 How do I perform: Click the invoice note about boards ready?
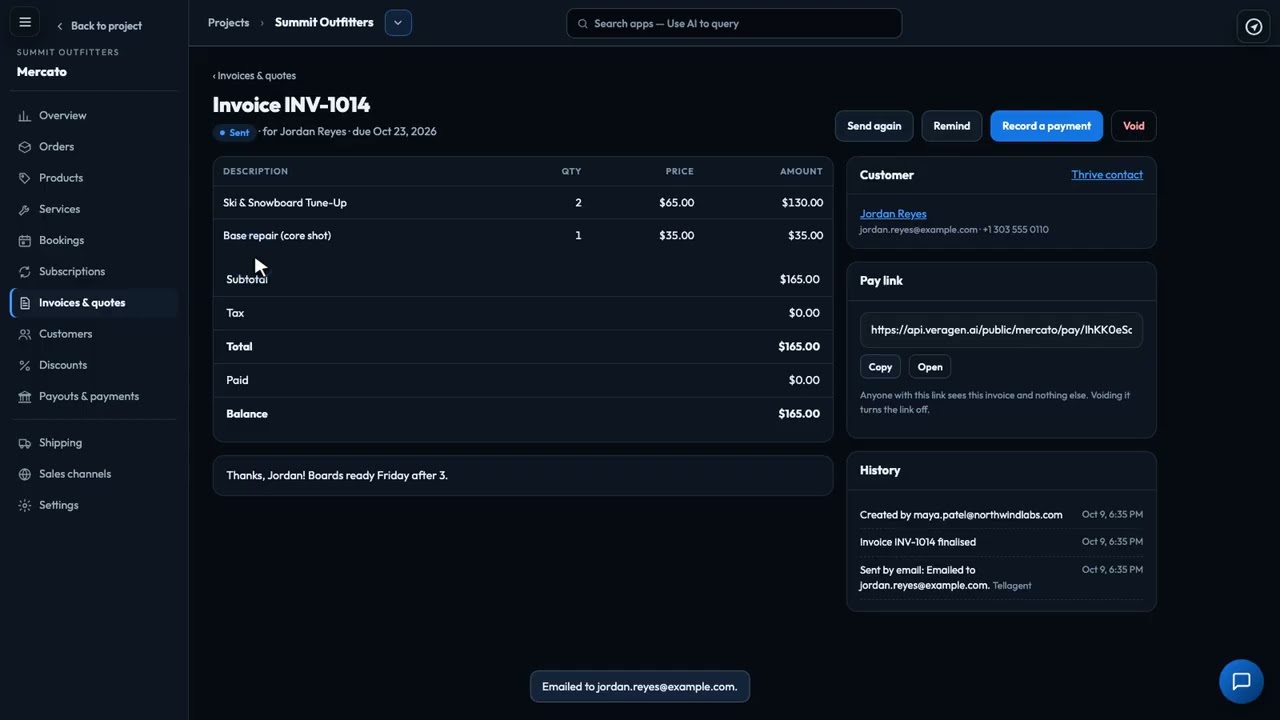tap(523, 476)
